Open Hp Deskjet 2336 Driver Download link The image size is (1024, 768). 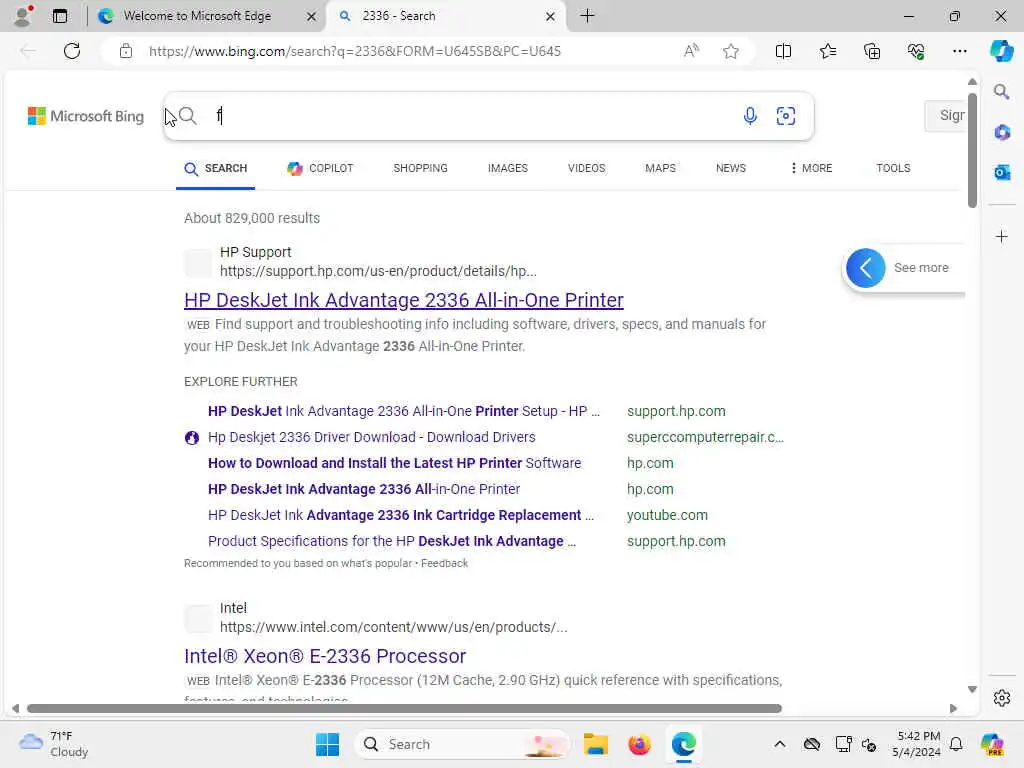372,438
